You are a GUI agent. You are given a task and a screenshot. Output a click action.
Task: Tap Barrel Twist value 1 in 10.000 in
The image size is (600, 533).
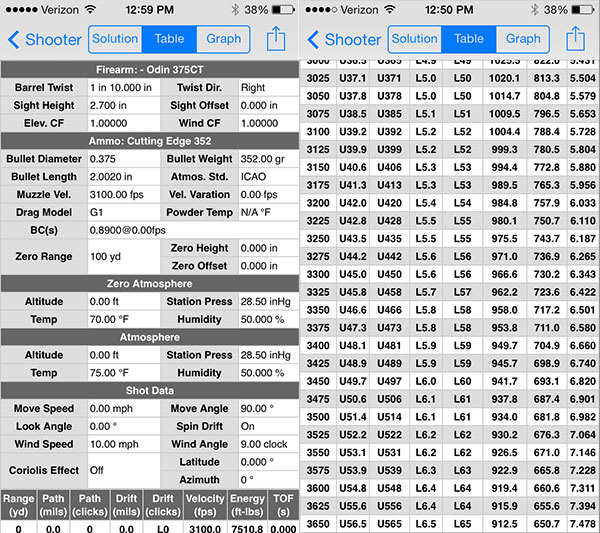[x=124, y=88]
